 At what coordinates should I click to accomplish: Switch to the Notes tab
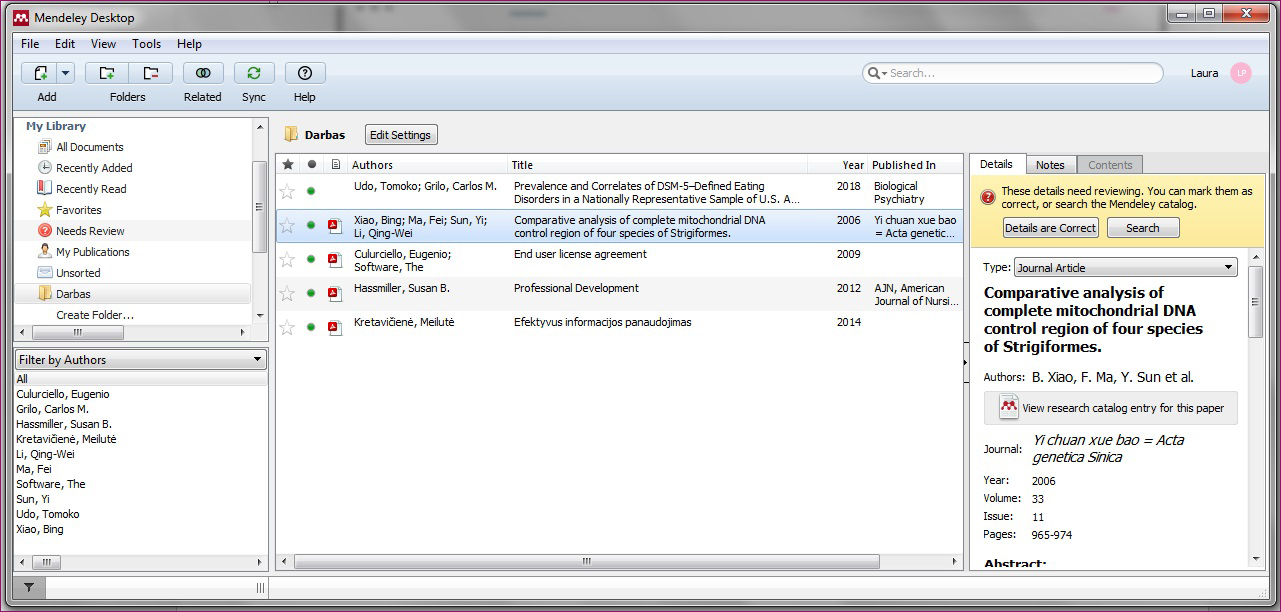[x=1050, y=165]
